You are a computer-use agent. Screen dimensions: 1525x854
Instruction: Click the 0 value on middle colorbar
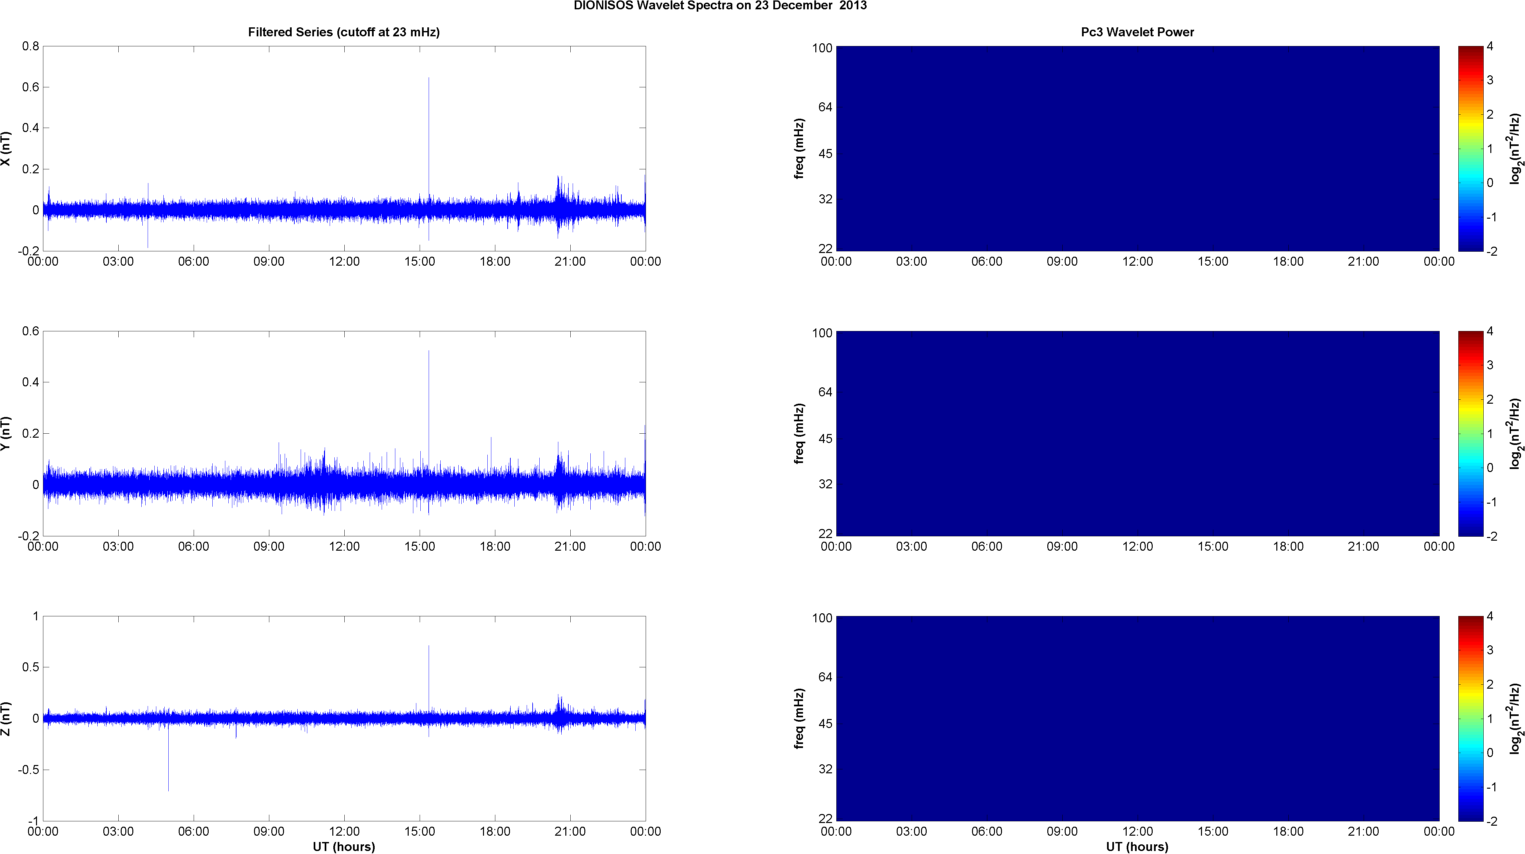pos(1490,468)
